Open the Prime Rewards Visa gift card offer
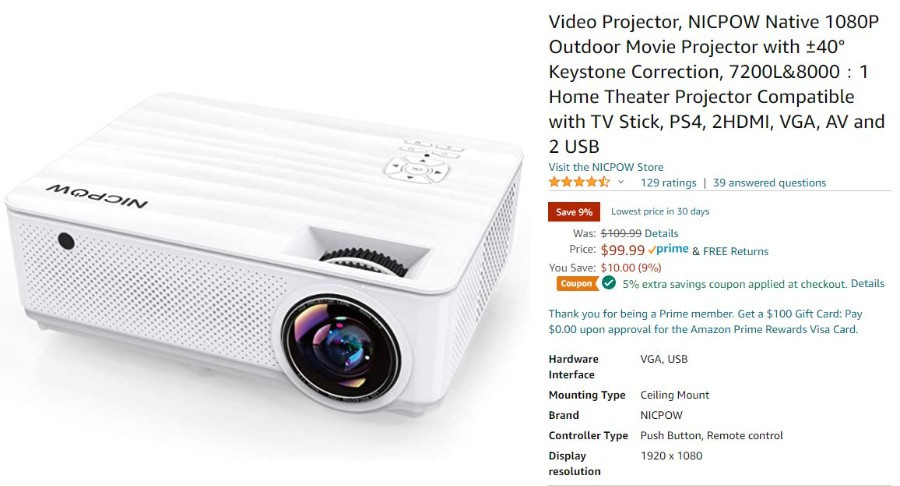 (705, 321)
